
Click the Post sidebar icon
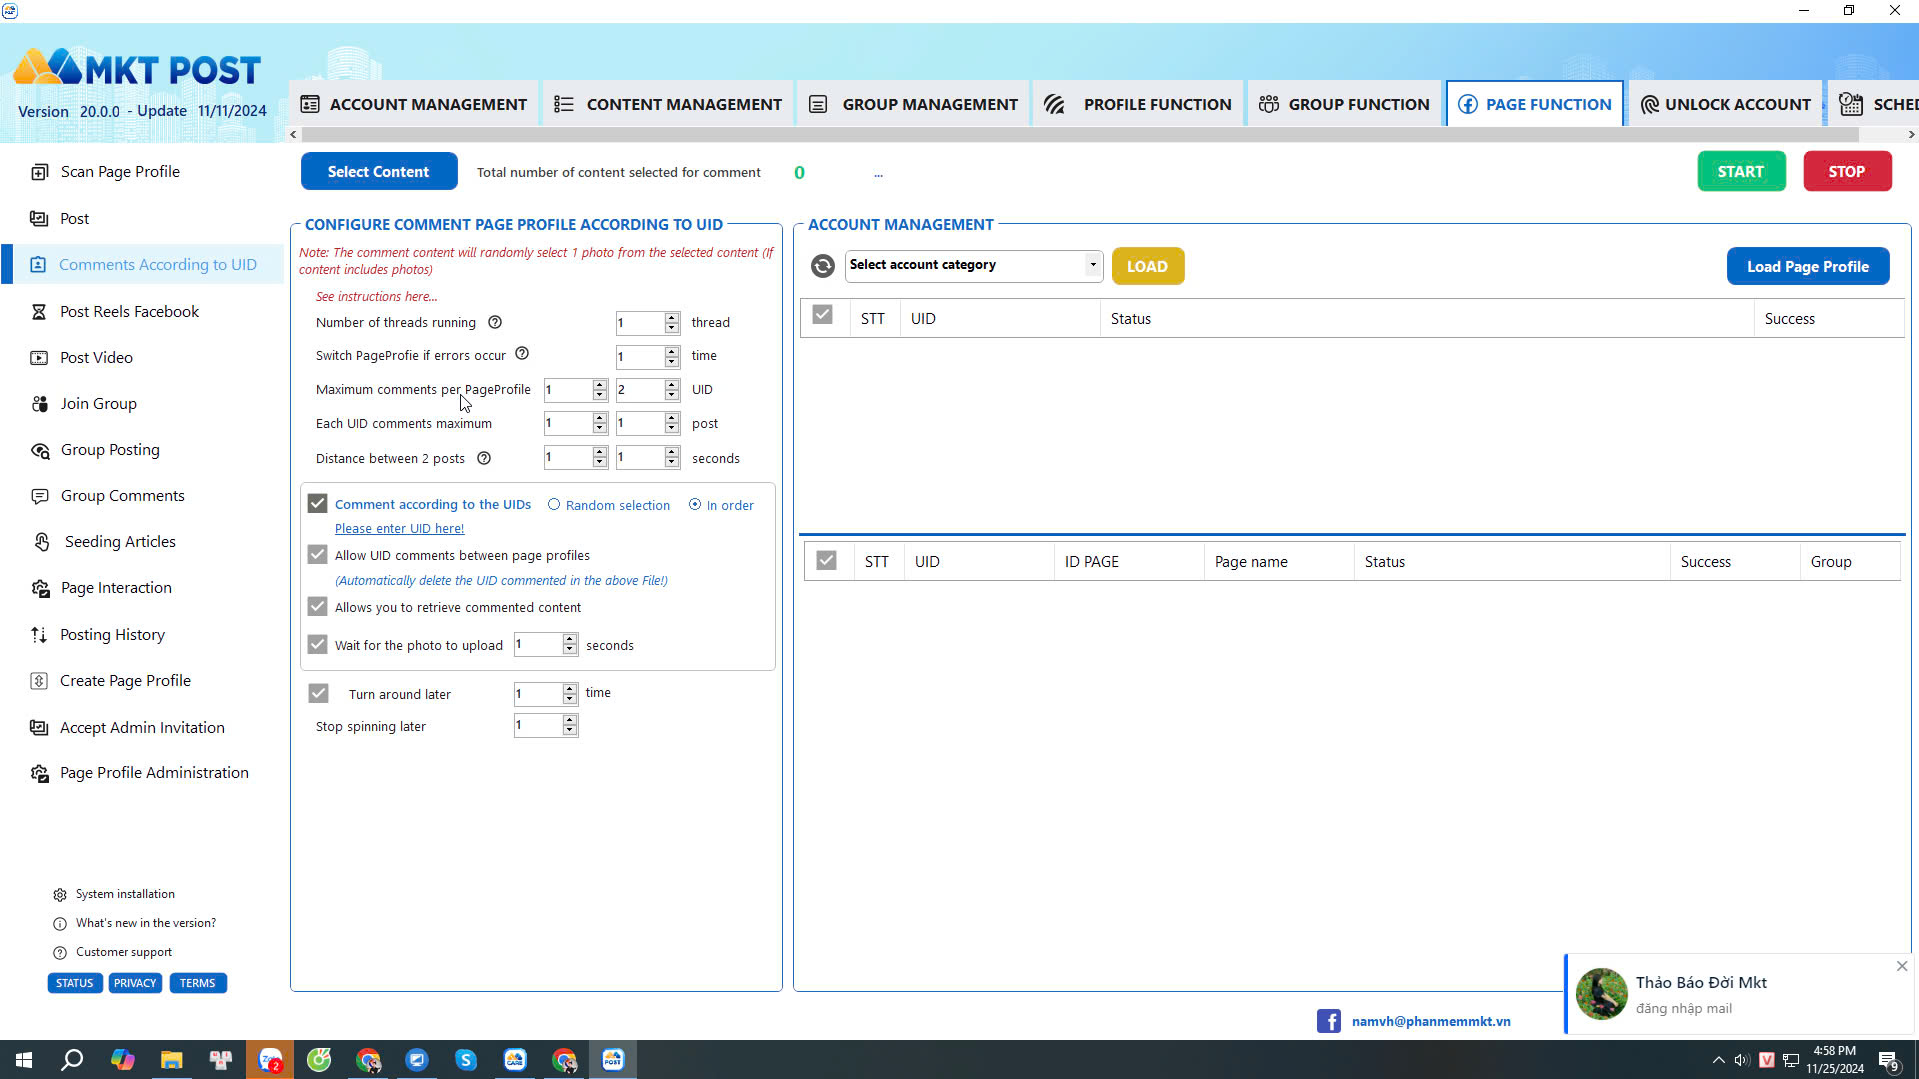(x=39, y=219)
